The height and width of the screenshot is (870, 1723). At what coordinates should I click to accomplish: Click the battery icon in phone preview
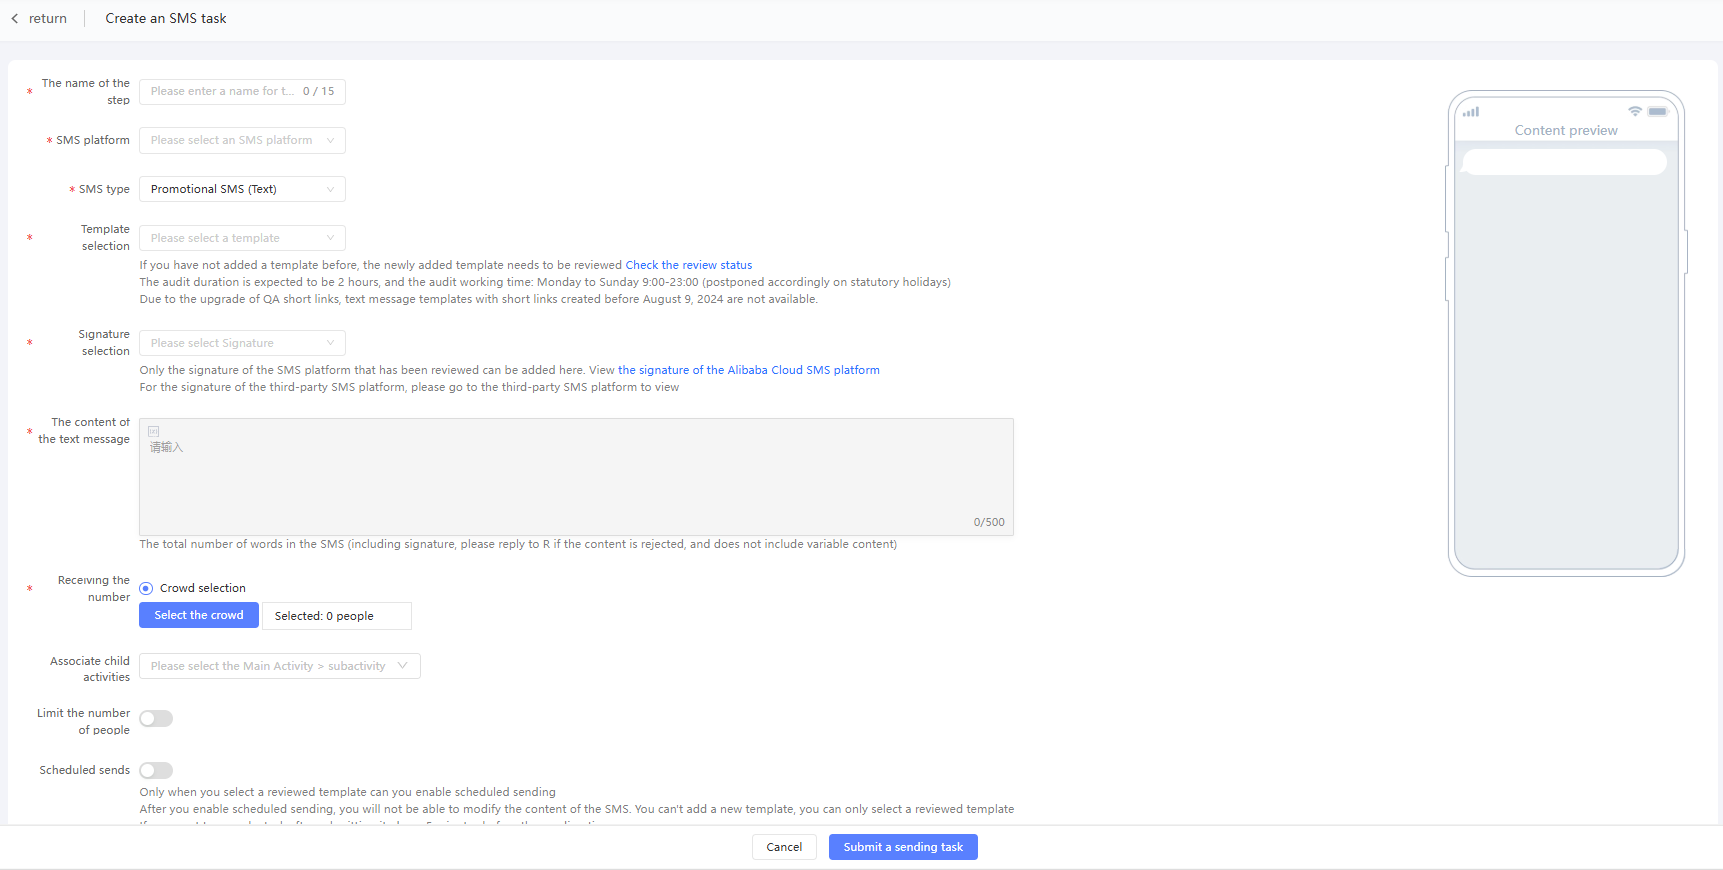(x=1657, y=111)
